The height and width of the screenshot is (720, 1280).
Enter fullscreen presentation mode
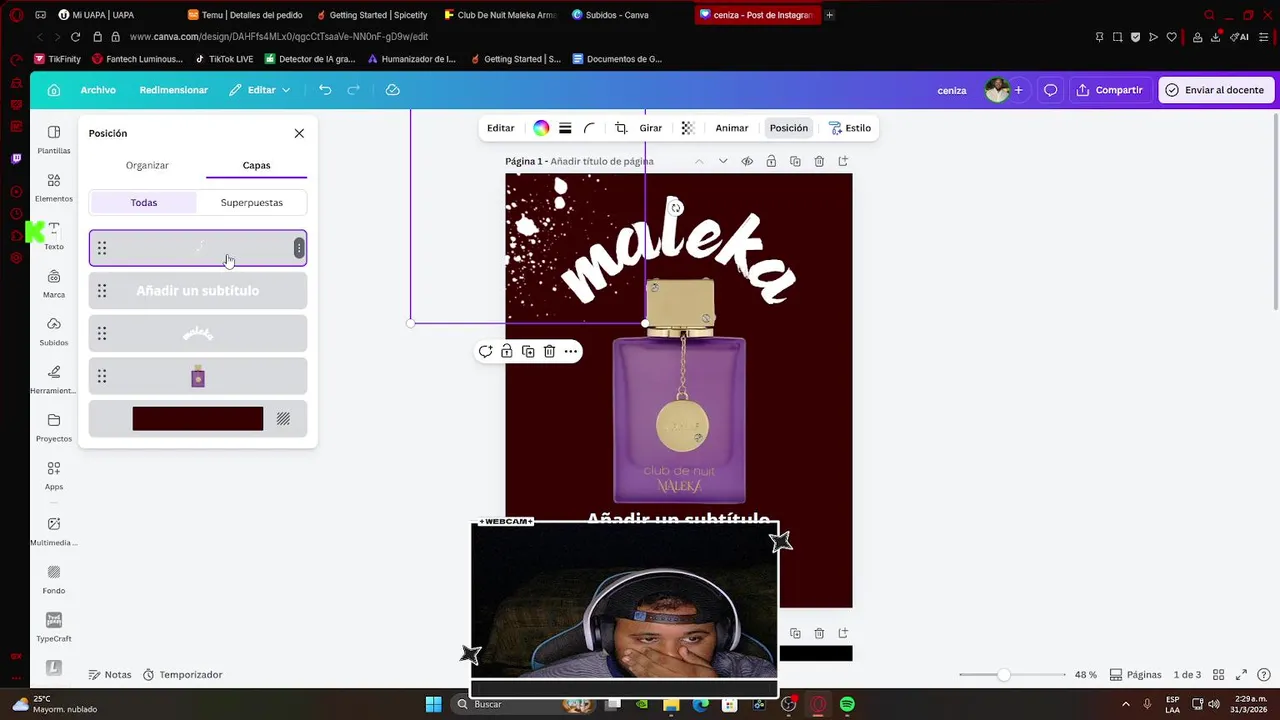[x=1241, y=675]
